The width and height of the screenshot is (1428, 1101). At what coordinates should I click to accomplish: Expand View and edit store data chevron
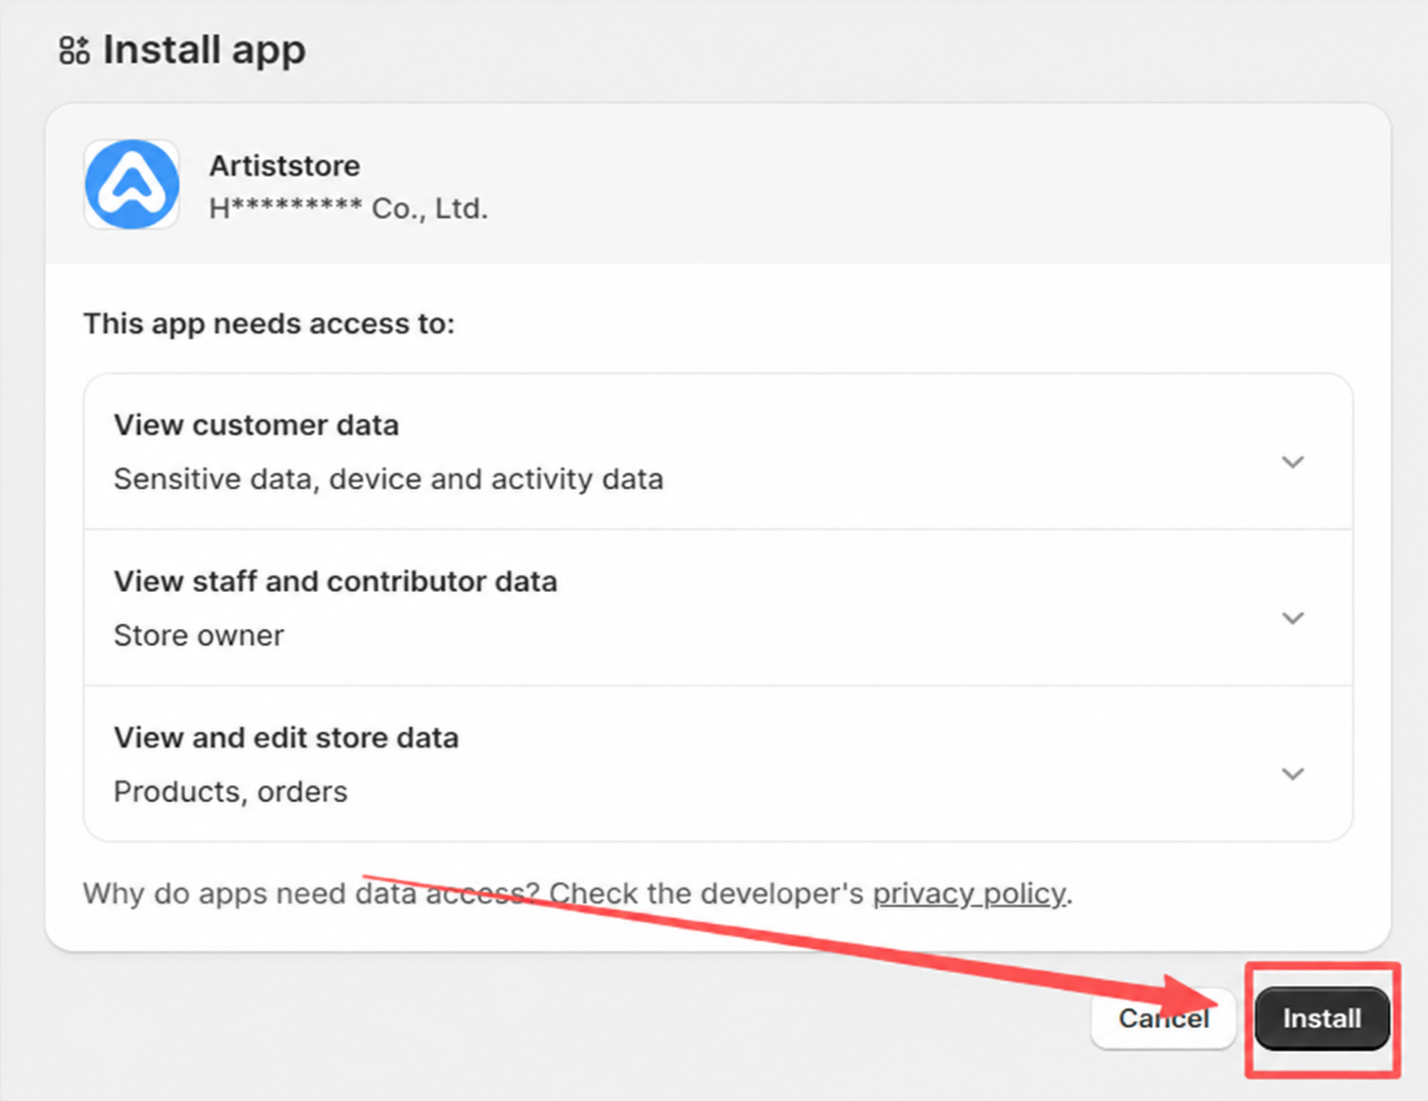click(1293, 774)
